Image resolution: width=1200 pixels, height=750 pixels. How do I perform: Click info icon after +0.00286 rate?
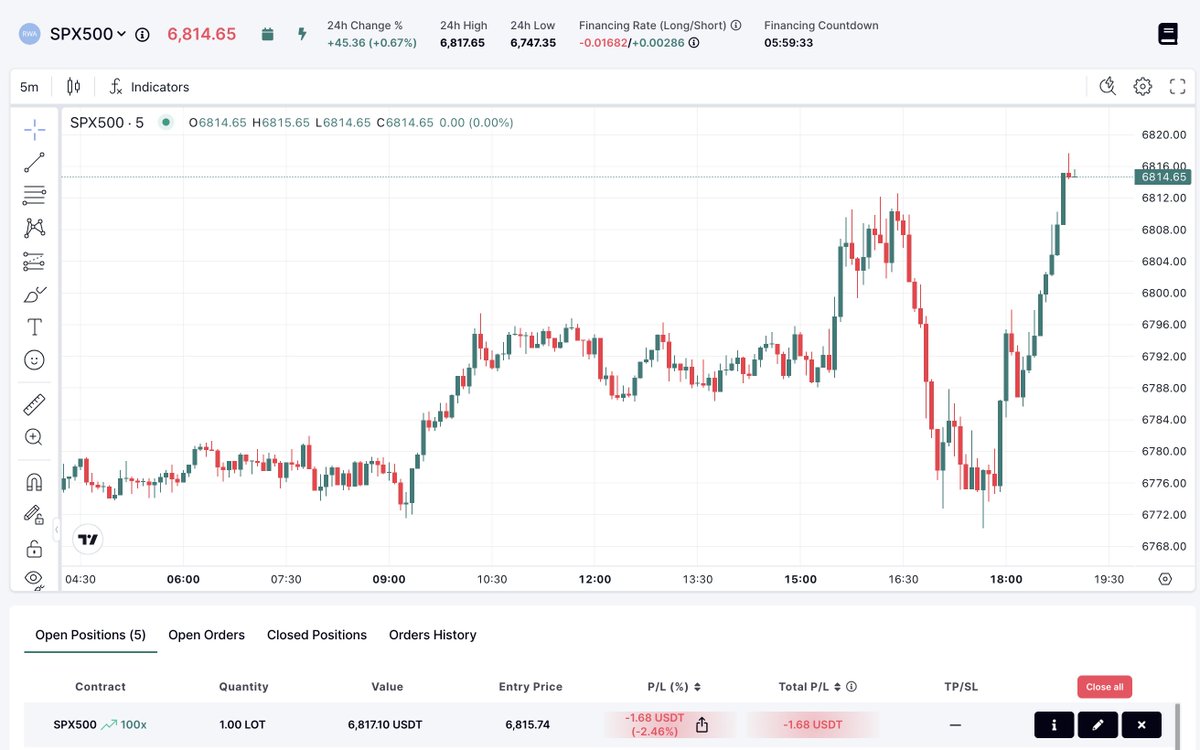[x=694, y=43]
